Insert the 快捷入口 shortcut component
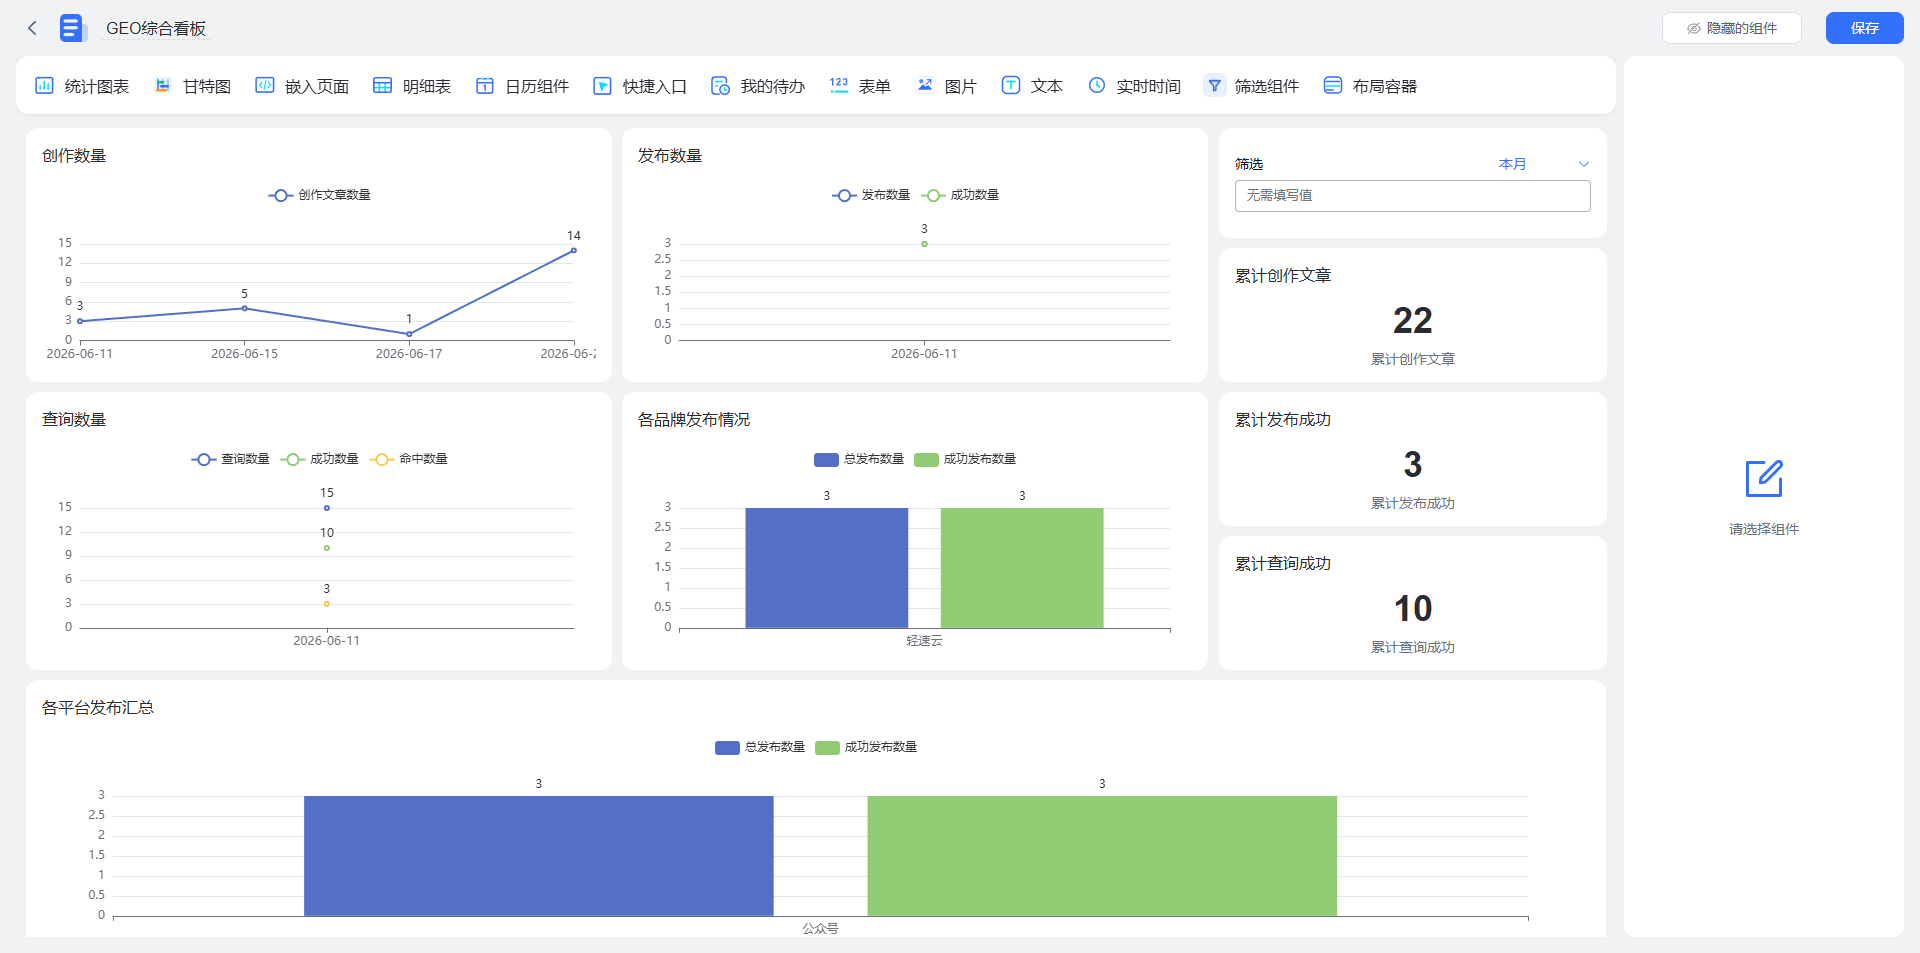Screen dimensions: 1920x953 pos(640,86)
